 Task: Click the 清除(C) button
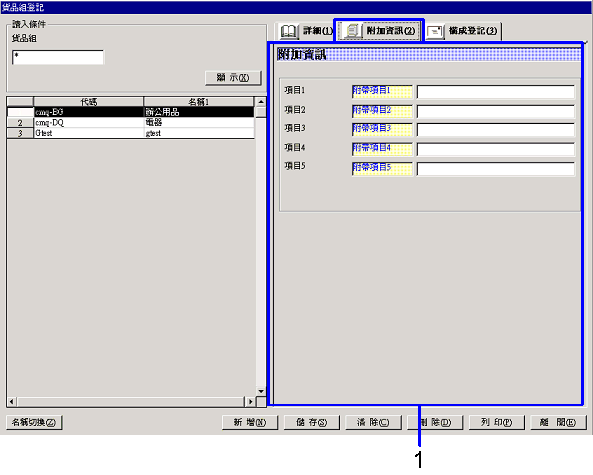(x=373, y=422)
